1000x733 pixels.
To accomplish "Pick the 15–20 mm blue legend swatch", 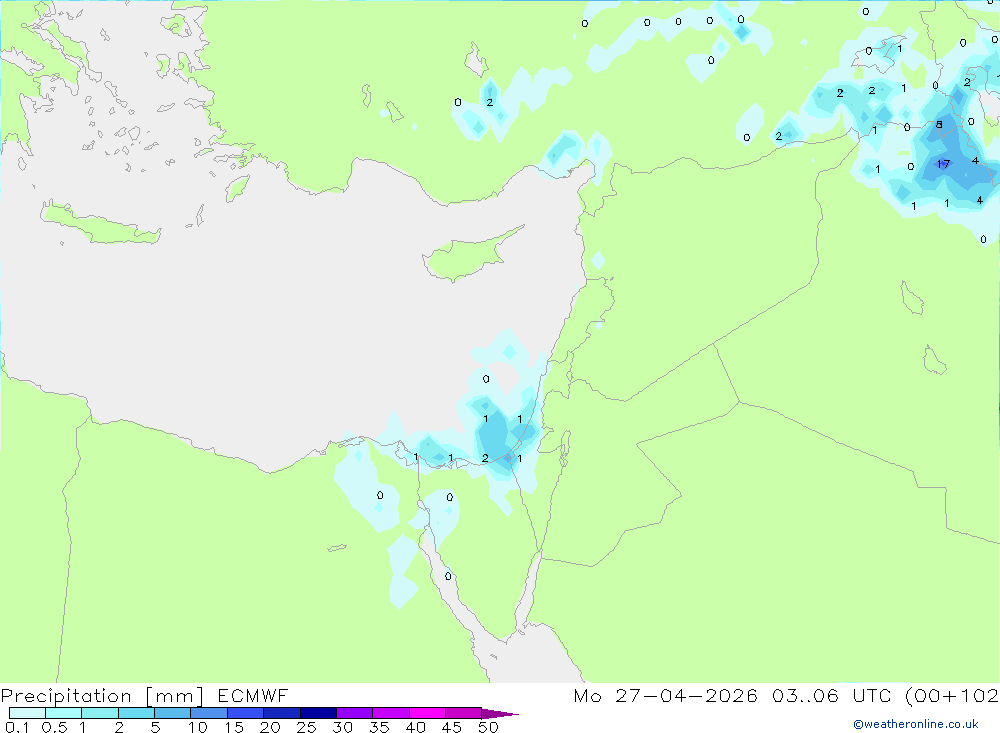I will [x=246, y=713].
